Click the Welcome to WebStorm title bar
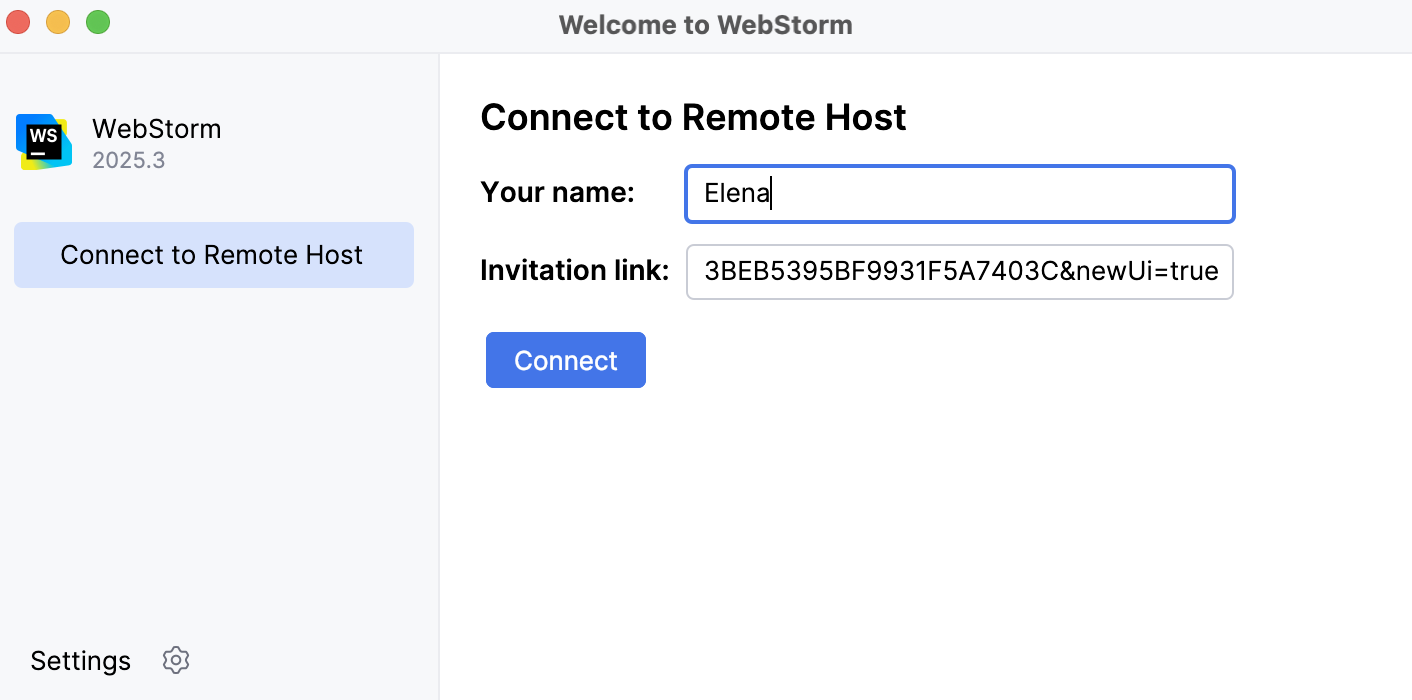This screenshot has width=1412, height=700. click(x=705, y=24)
